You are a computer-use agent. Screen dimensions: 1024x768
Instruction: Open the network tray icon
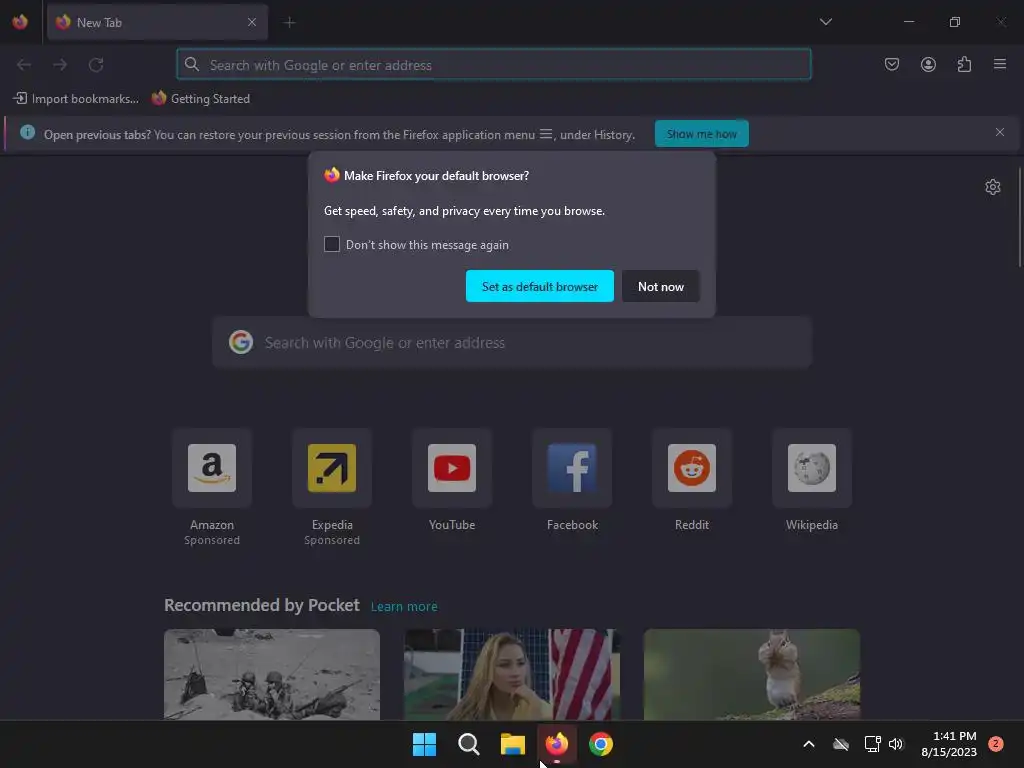872,744
